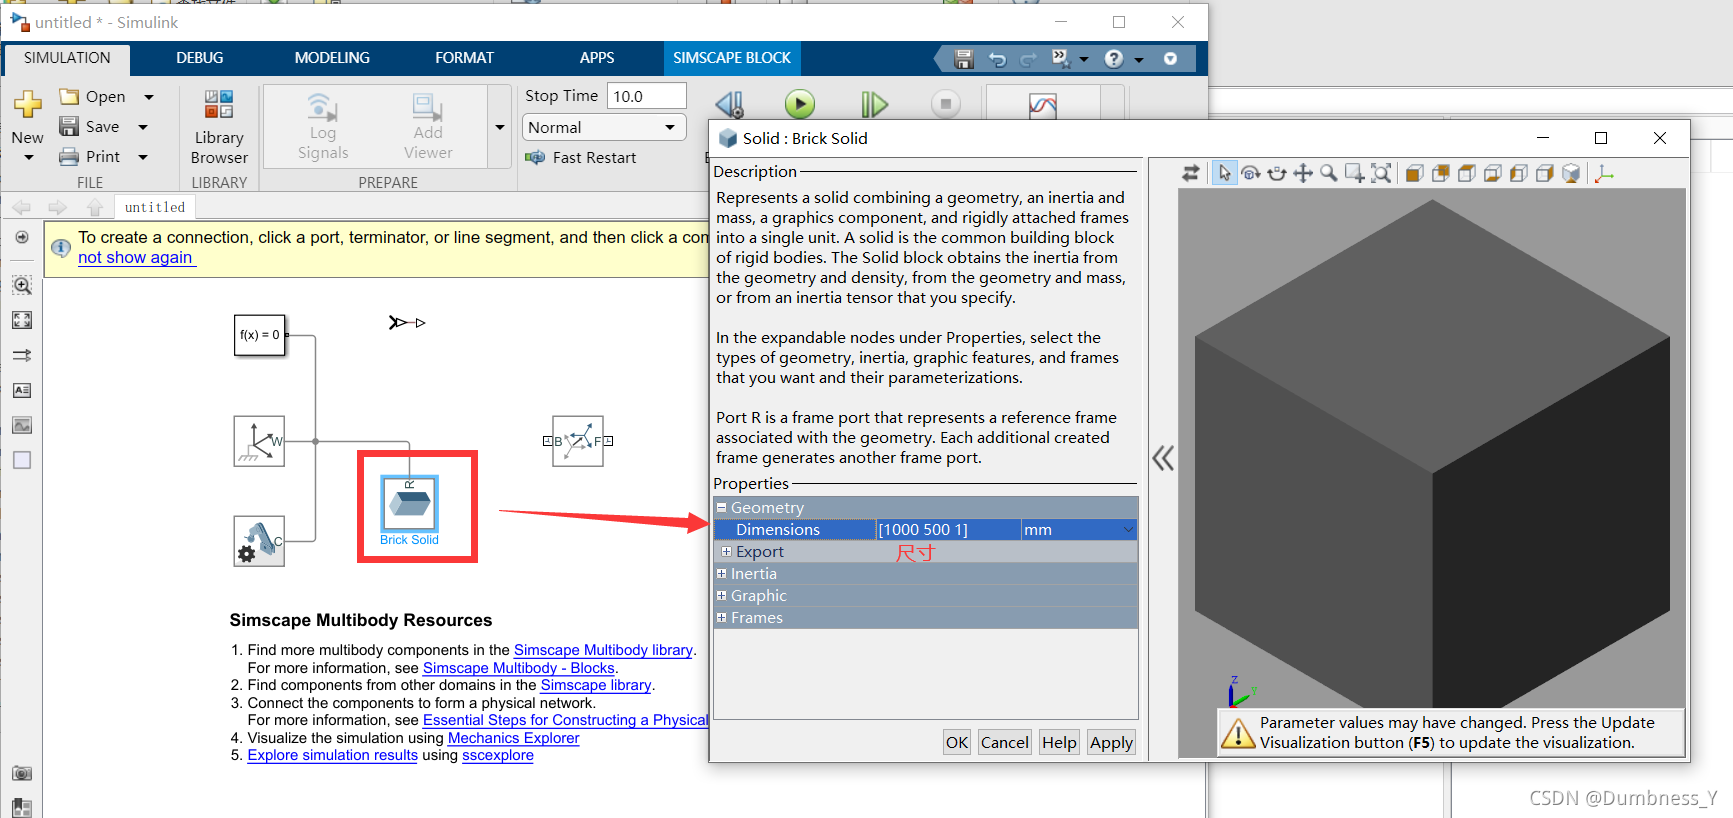Select the Roll view tool

pyautogui.click(x=1276, y=173)
